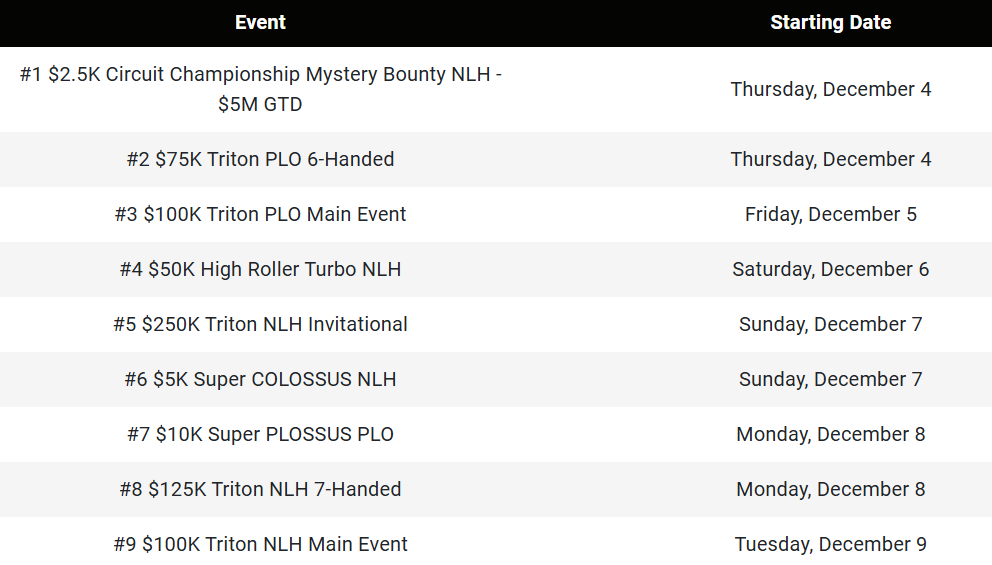Screen dimensions: 992x565
Task: Select the starting date of Super COLOSSUS NLH
Action: (x=830, y=379)
